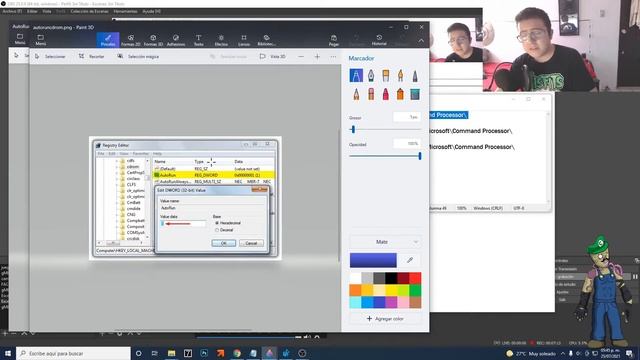Open the current blue color picker
Screen dimensions: 640x360
coord(373,260)
